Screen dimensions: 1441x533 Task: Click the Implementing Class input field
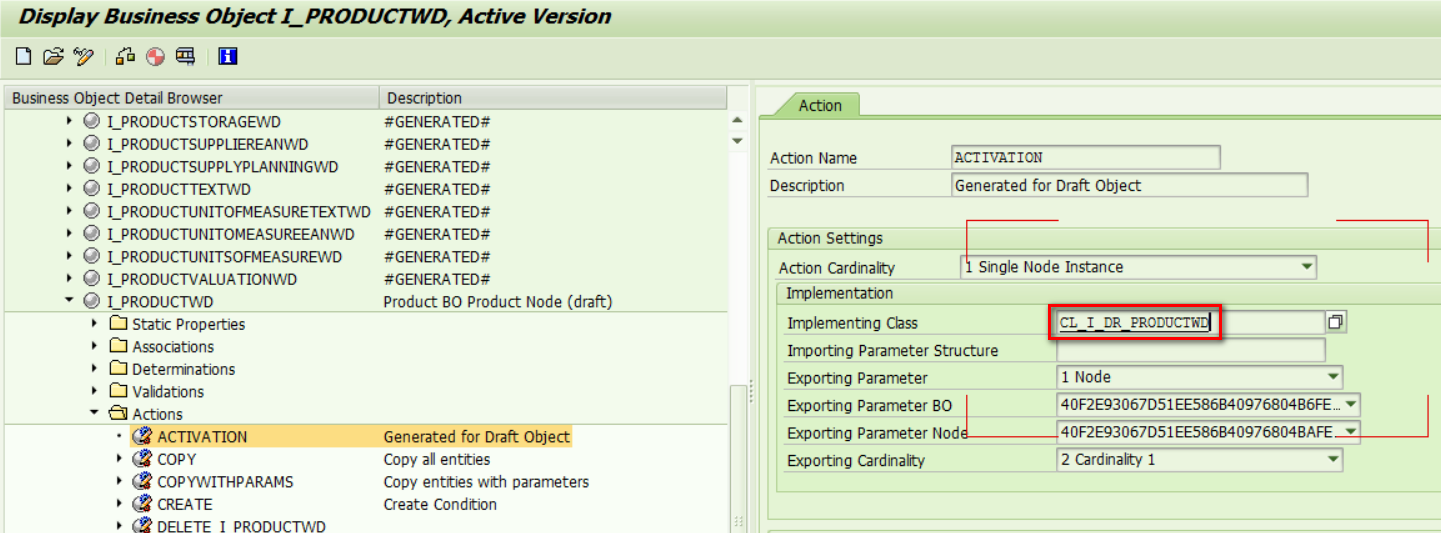(x=1189, y=322)
